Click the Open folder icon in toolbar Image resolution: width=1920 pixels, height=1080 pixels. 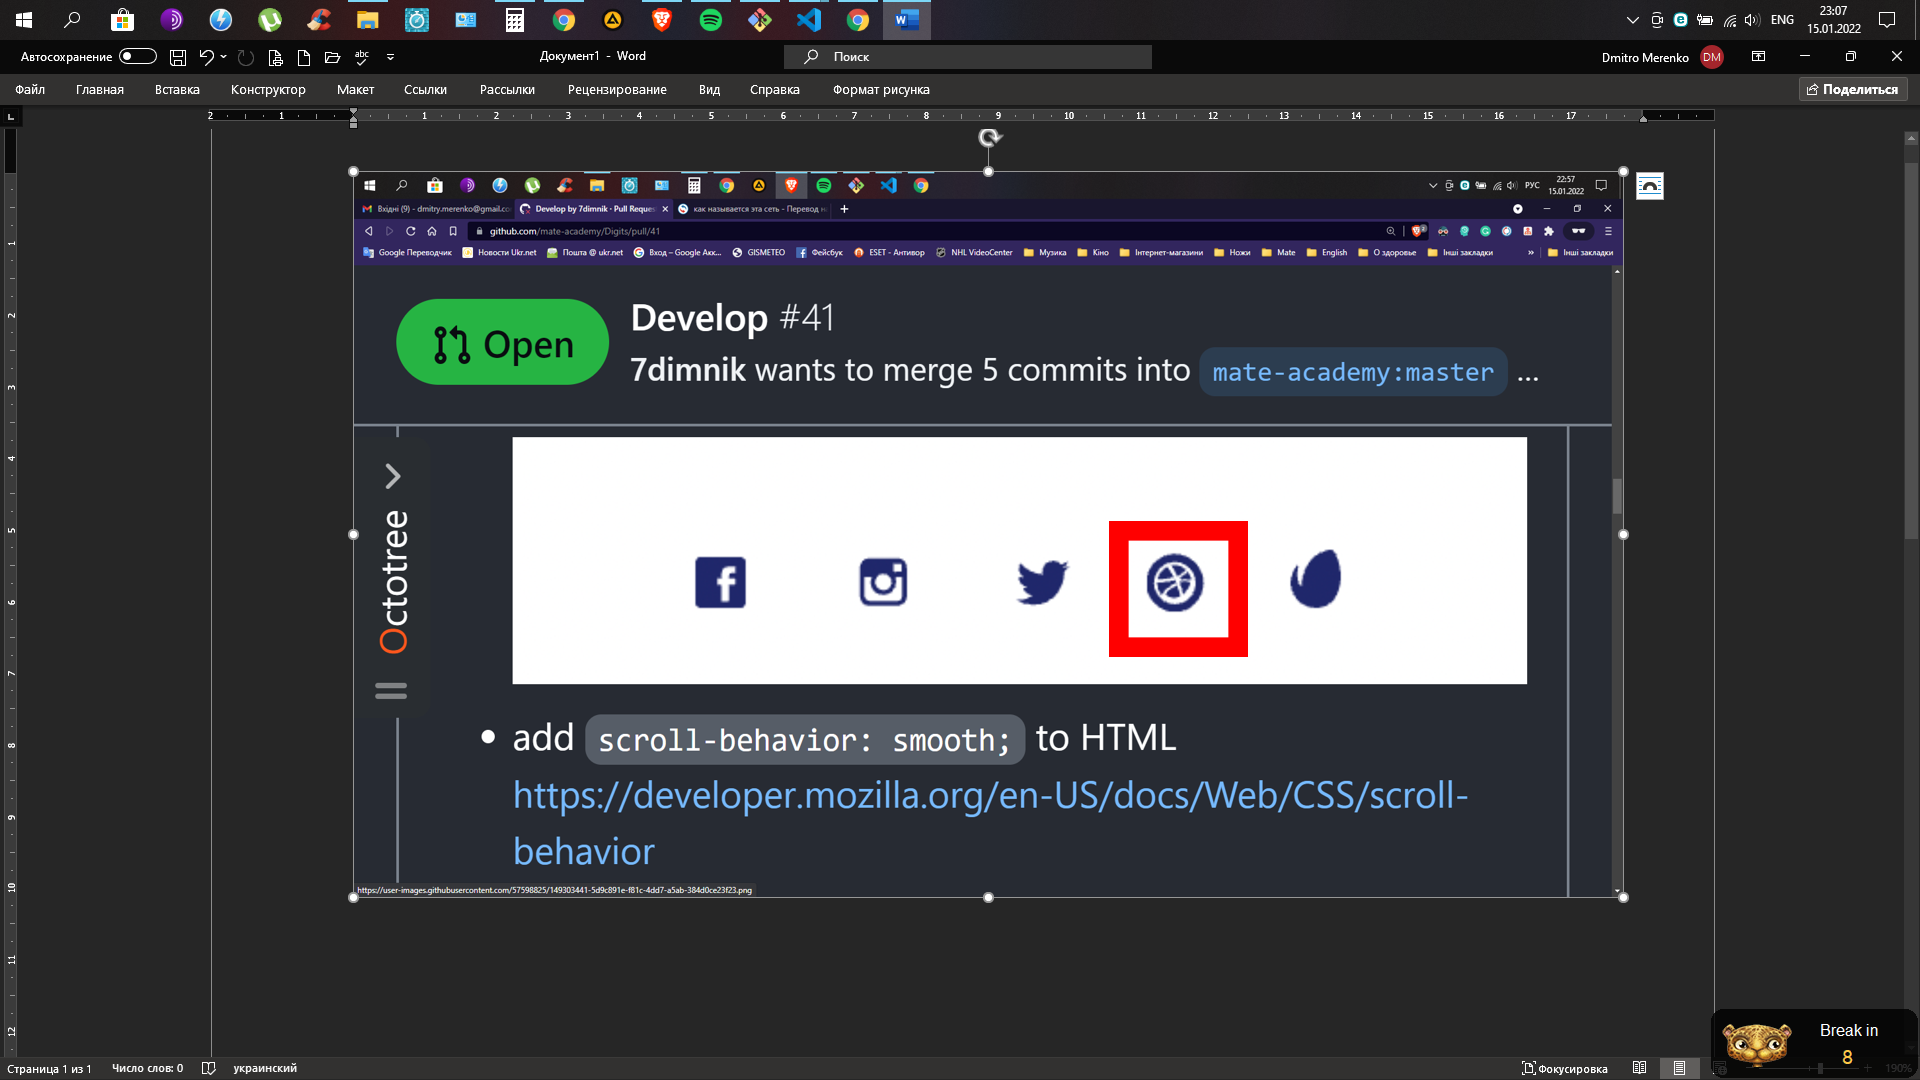333,57
